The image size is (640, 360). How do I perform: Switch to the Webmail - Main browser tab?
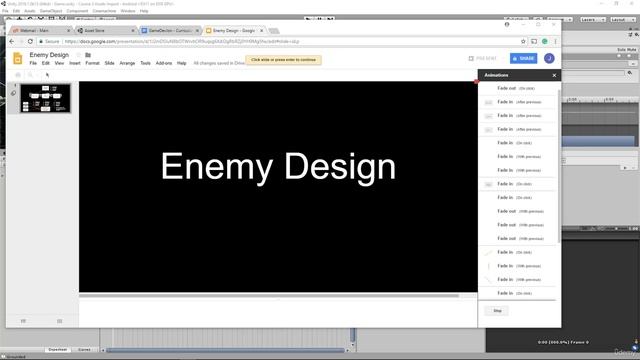pyautogui.click(x=40, y=31)
